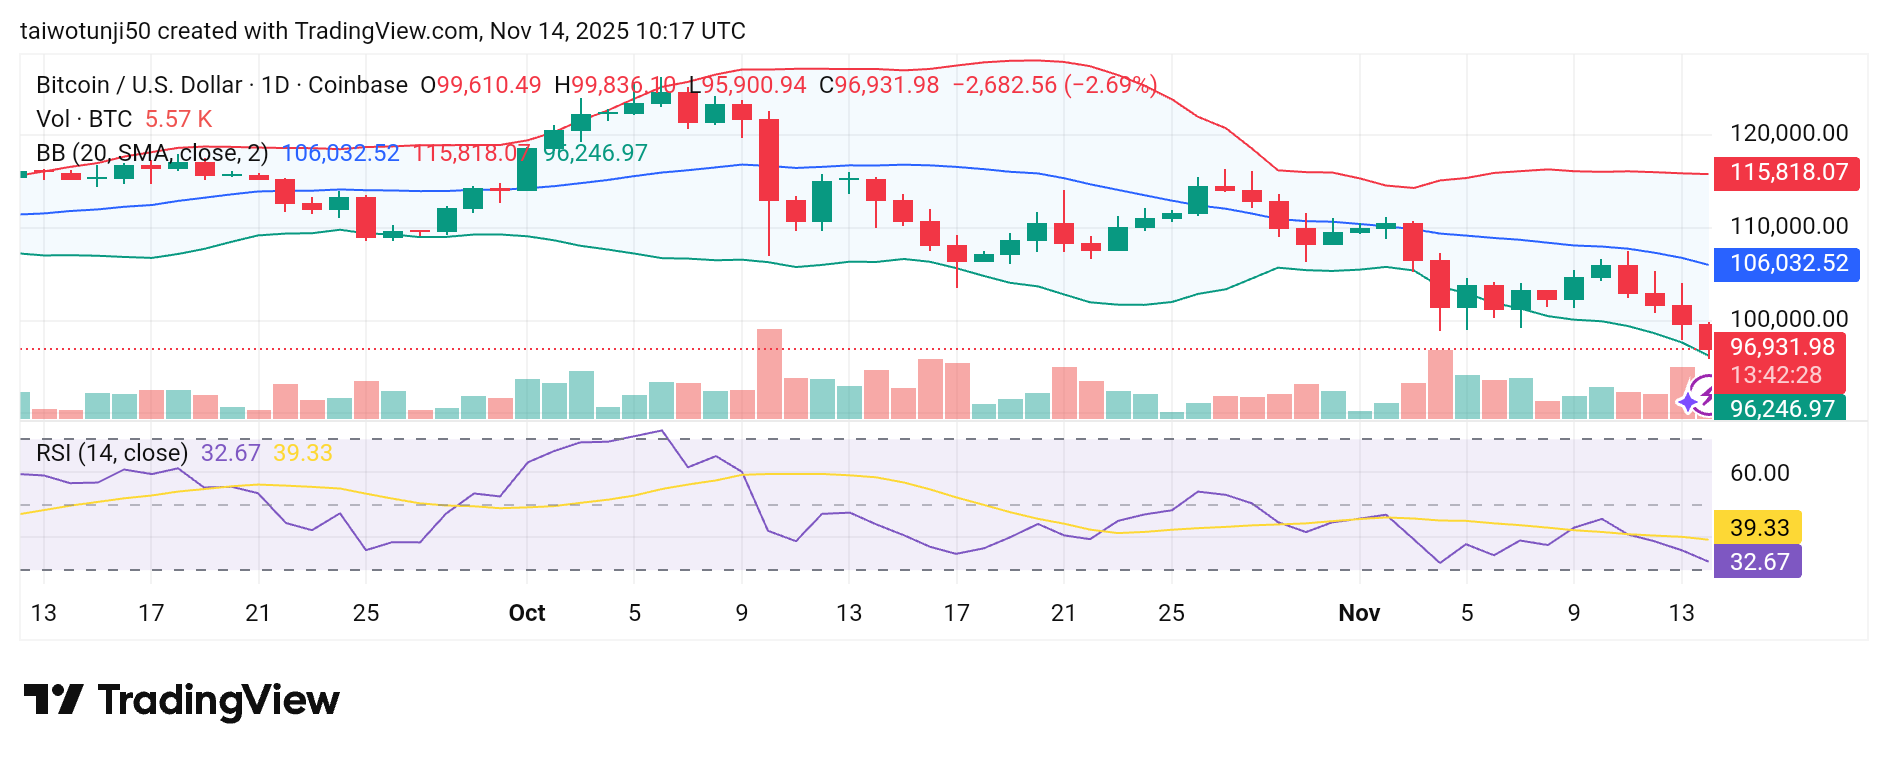Click the 'Coinbase' exchange name
Viewport: 1888px width, 760px height.
(x=358, y=85)
